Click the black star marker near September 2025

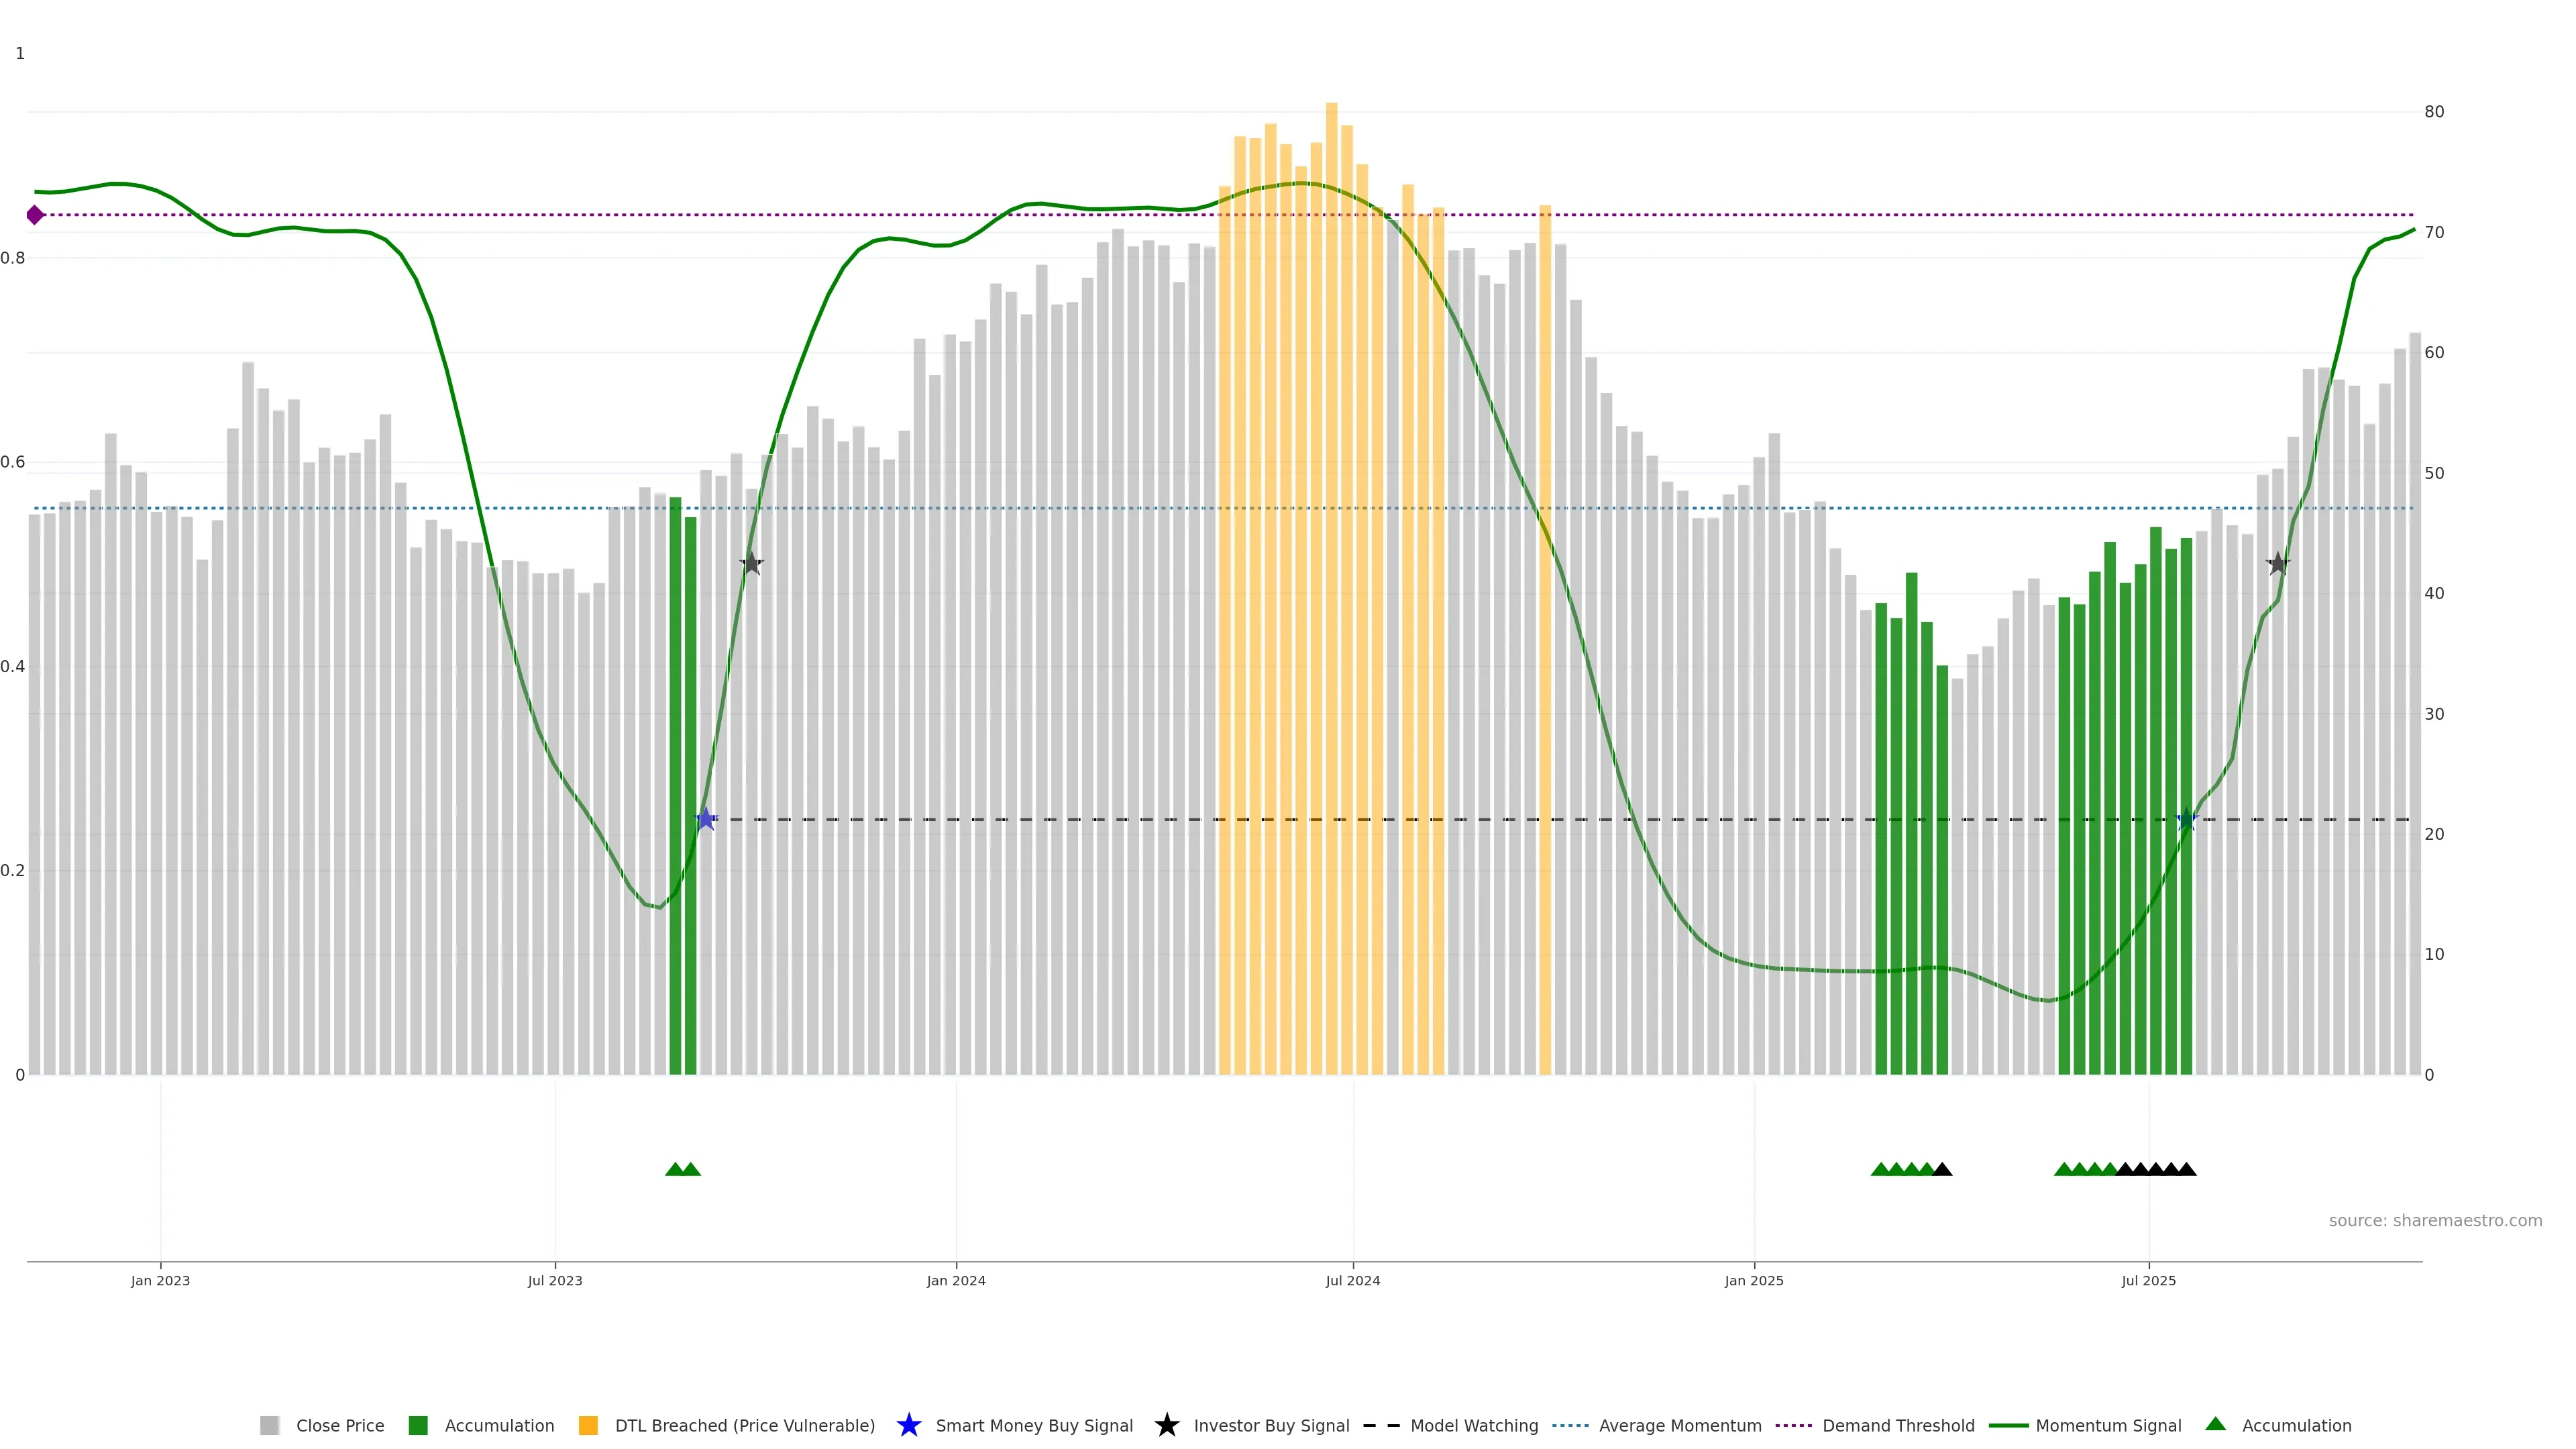(x=2277, y=564)
